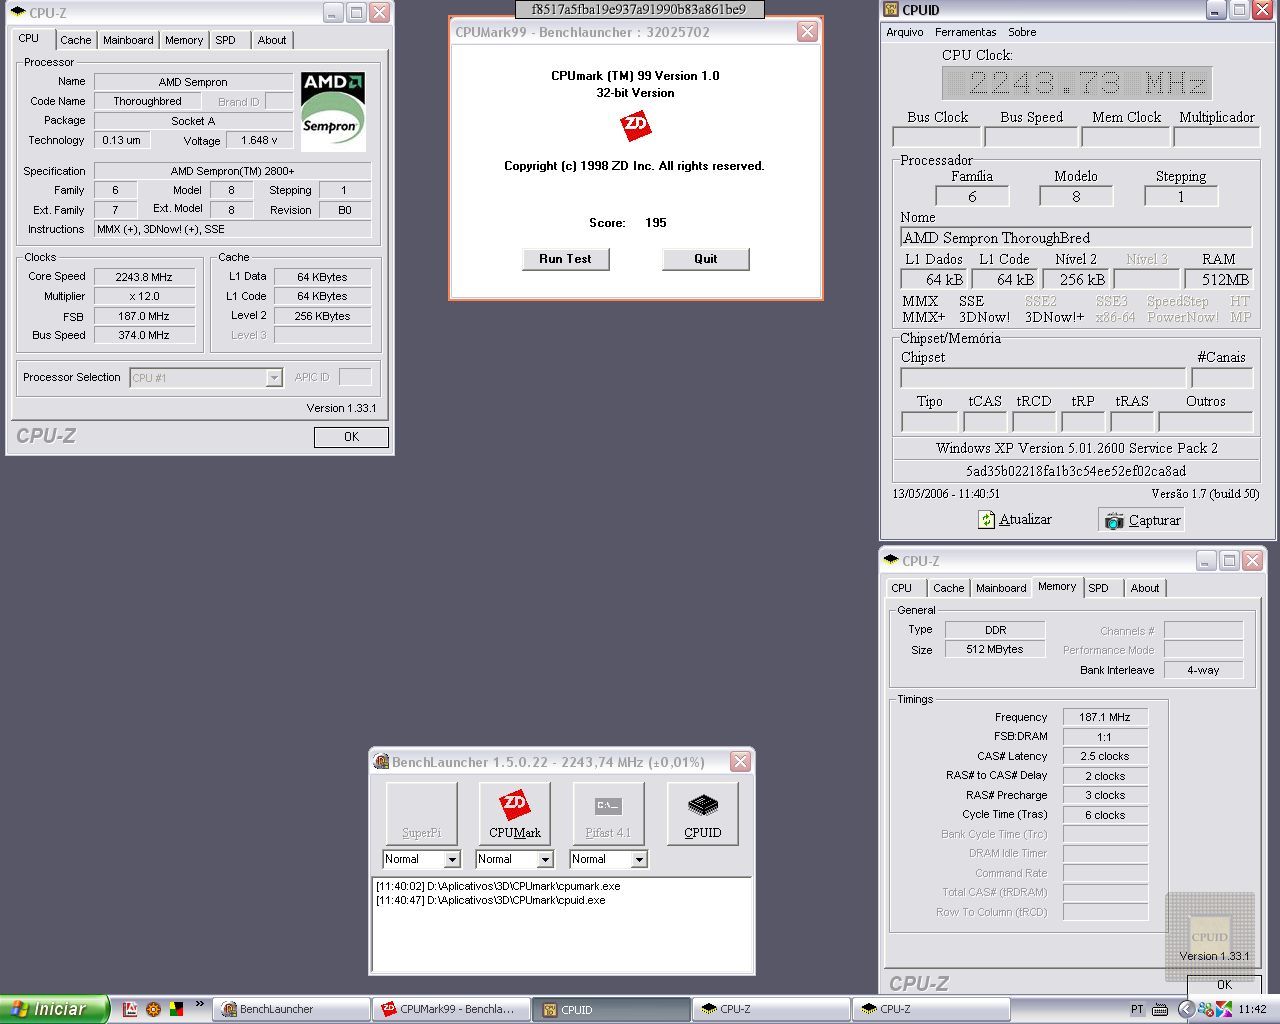Click the CPU-Z memory window title icon

pyautogui.click(x=890, y=561)
